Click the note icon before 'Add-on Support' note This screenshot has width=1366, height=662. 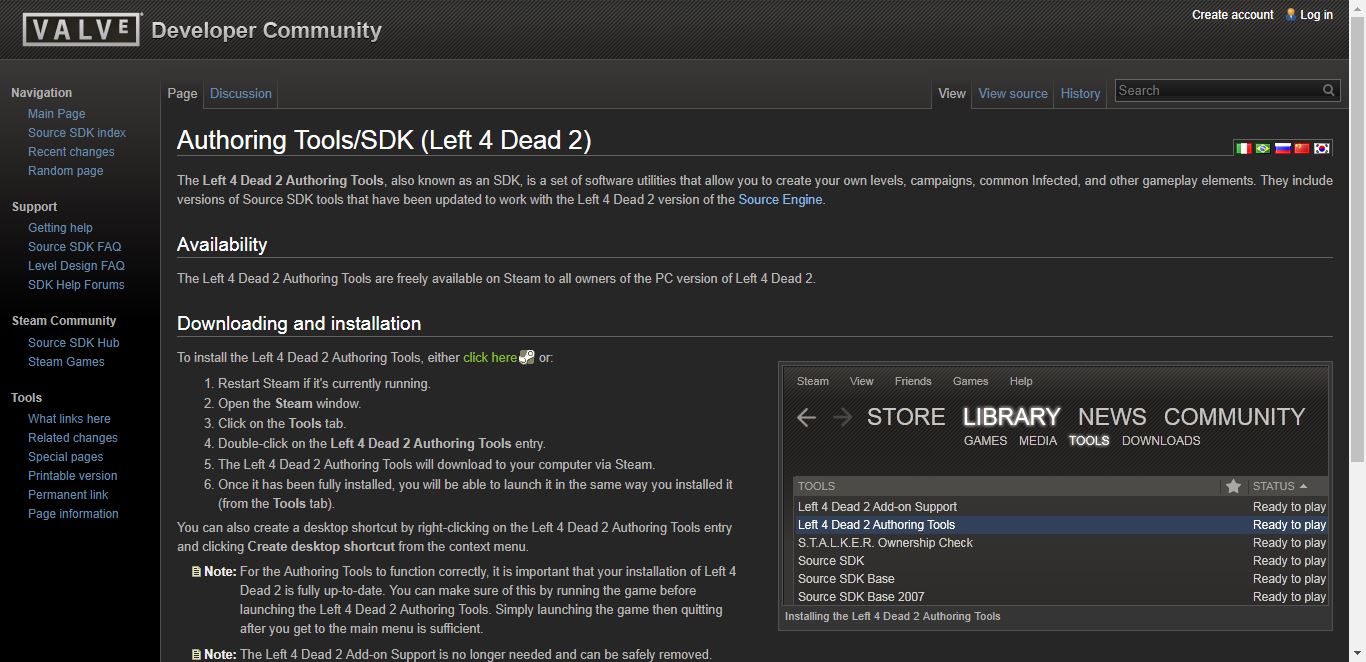(x=196, y=655)
